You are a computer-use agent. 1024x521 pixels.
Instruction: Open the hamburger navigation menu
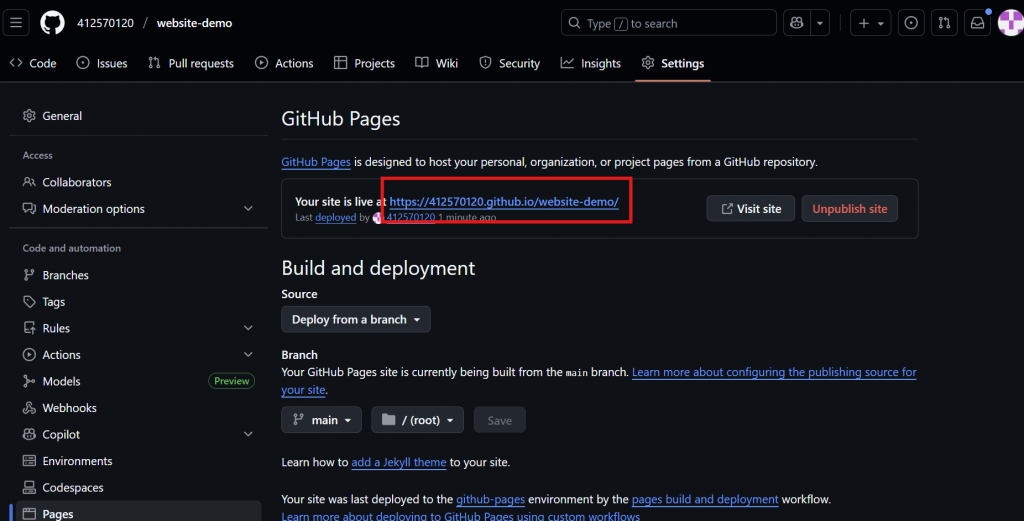pos(16,23)
